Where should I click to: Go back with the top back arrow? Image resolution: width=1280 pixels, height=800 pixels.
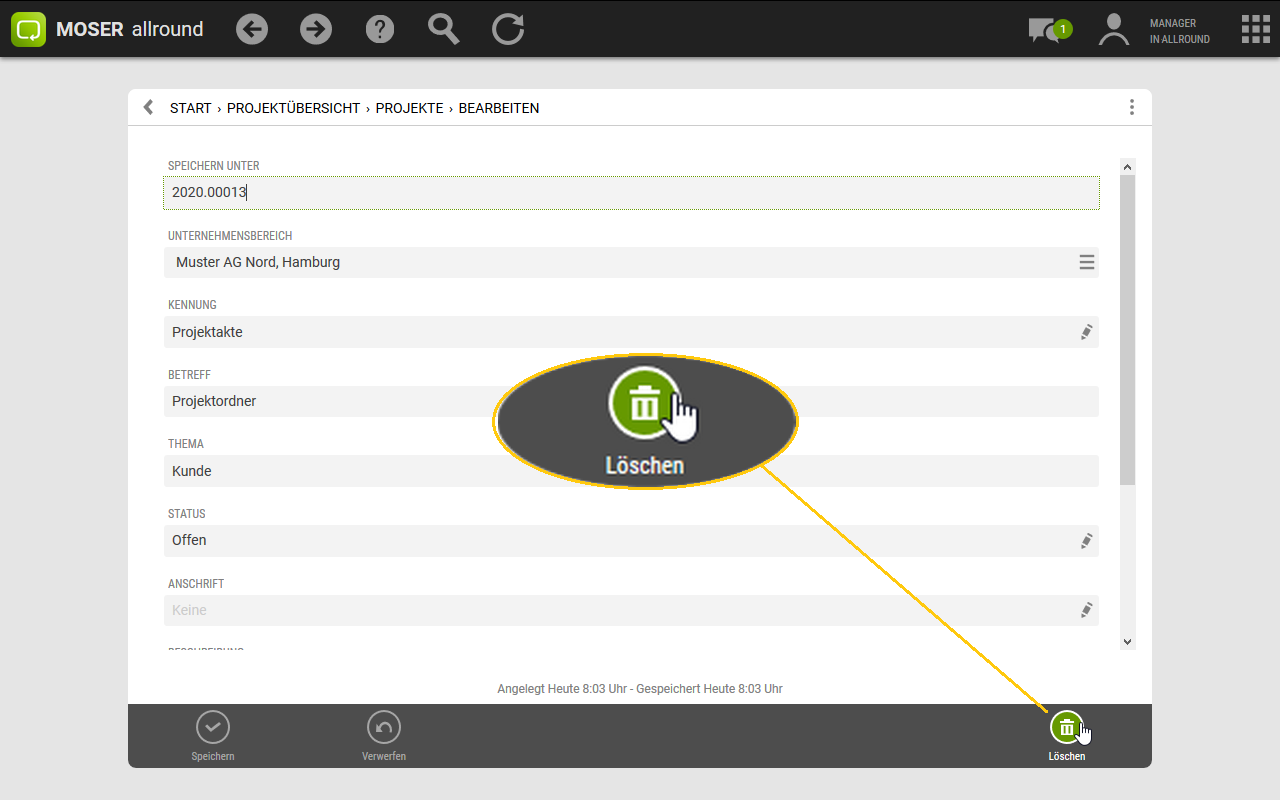click(252, 29)
